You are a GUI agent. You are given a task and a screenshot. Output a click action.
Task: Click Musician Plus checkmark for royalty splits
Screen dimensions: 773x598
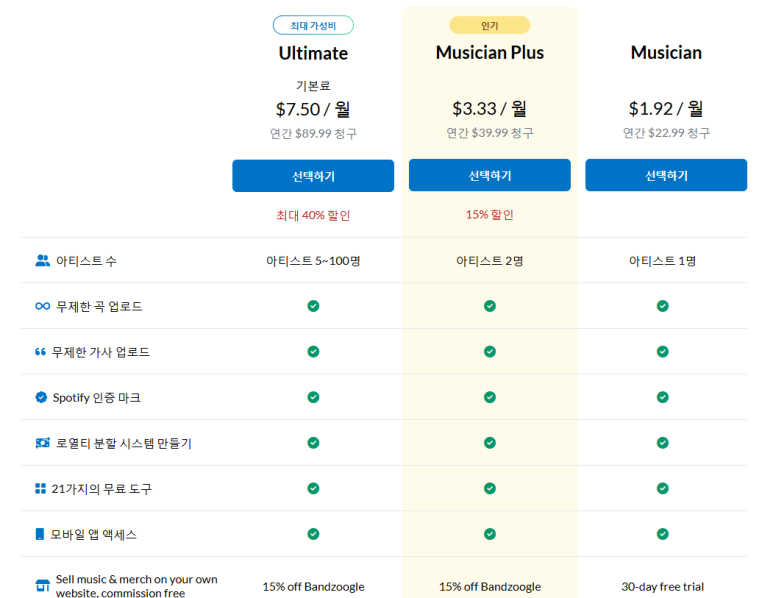(x=490, y=443)
